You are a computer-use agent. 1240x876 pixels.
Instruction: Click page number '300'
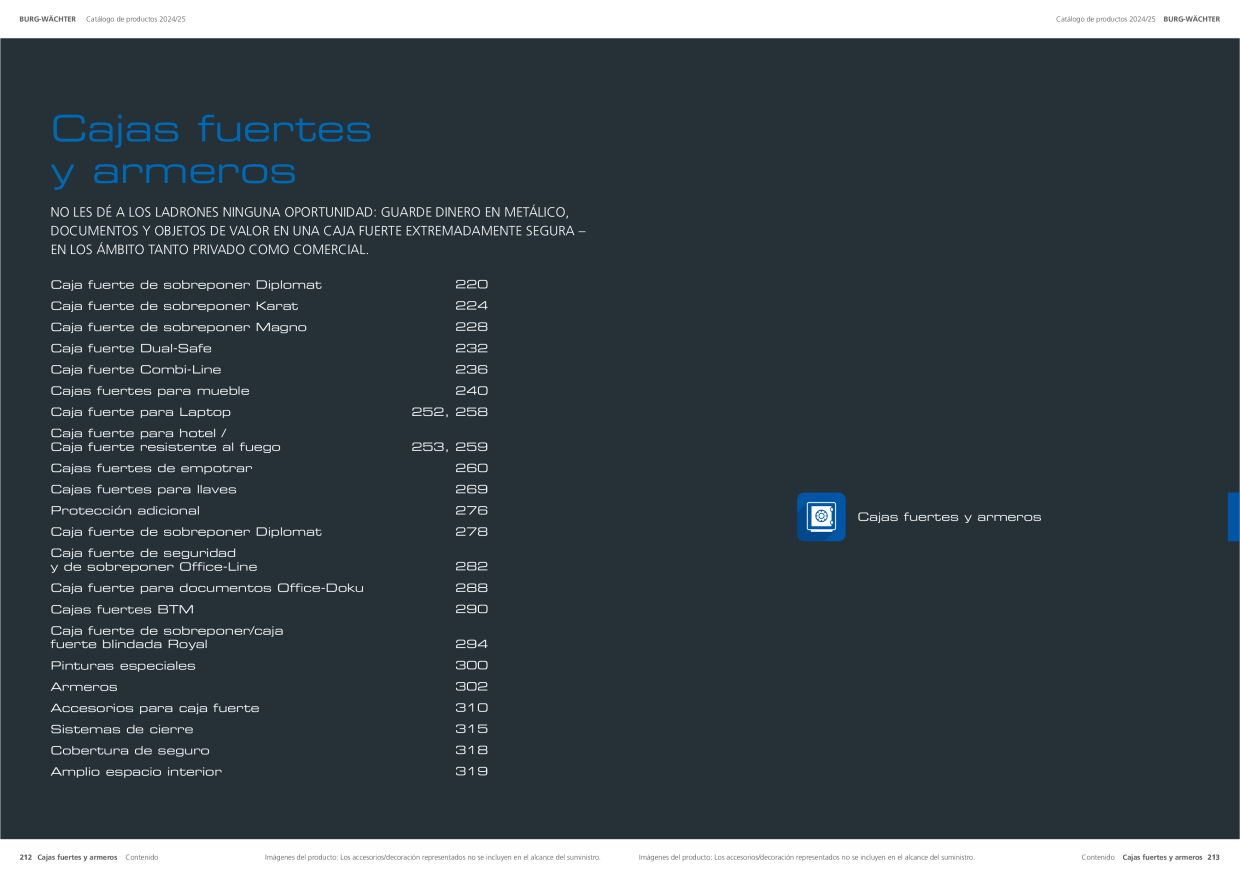(472, 666)
